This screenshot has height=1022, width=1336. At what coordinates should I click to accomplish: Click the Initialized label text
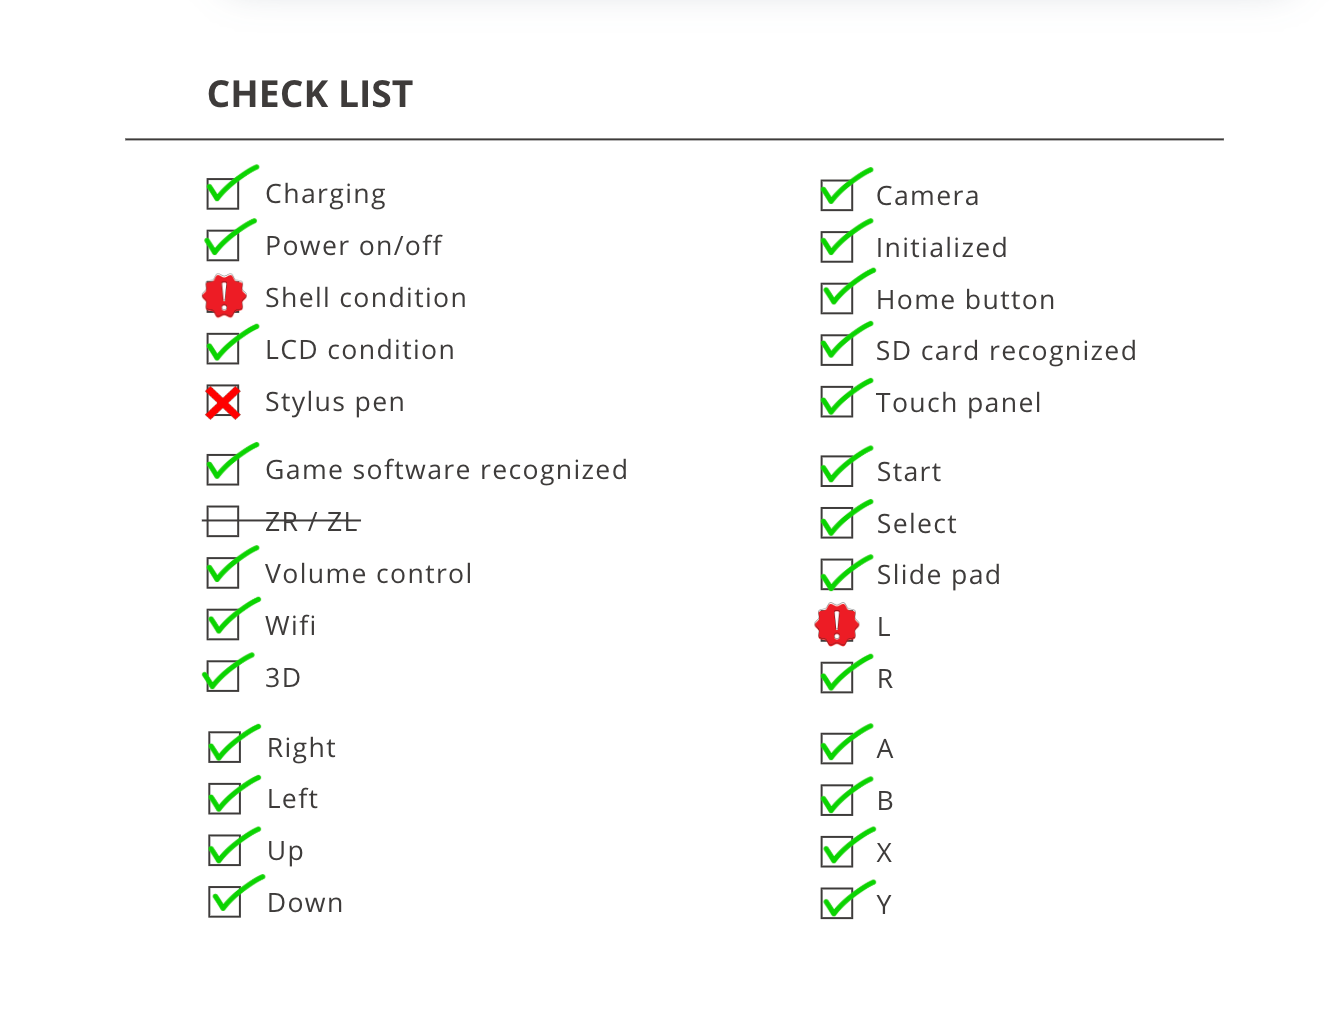pyautogui.click(x=941, y=248)
